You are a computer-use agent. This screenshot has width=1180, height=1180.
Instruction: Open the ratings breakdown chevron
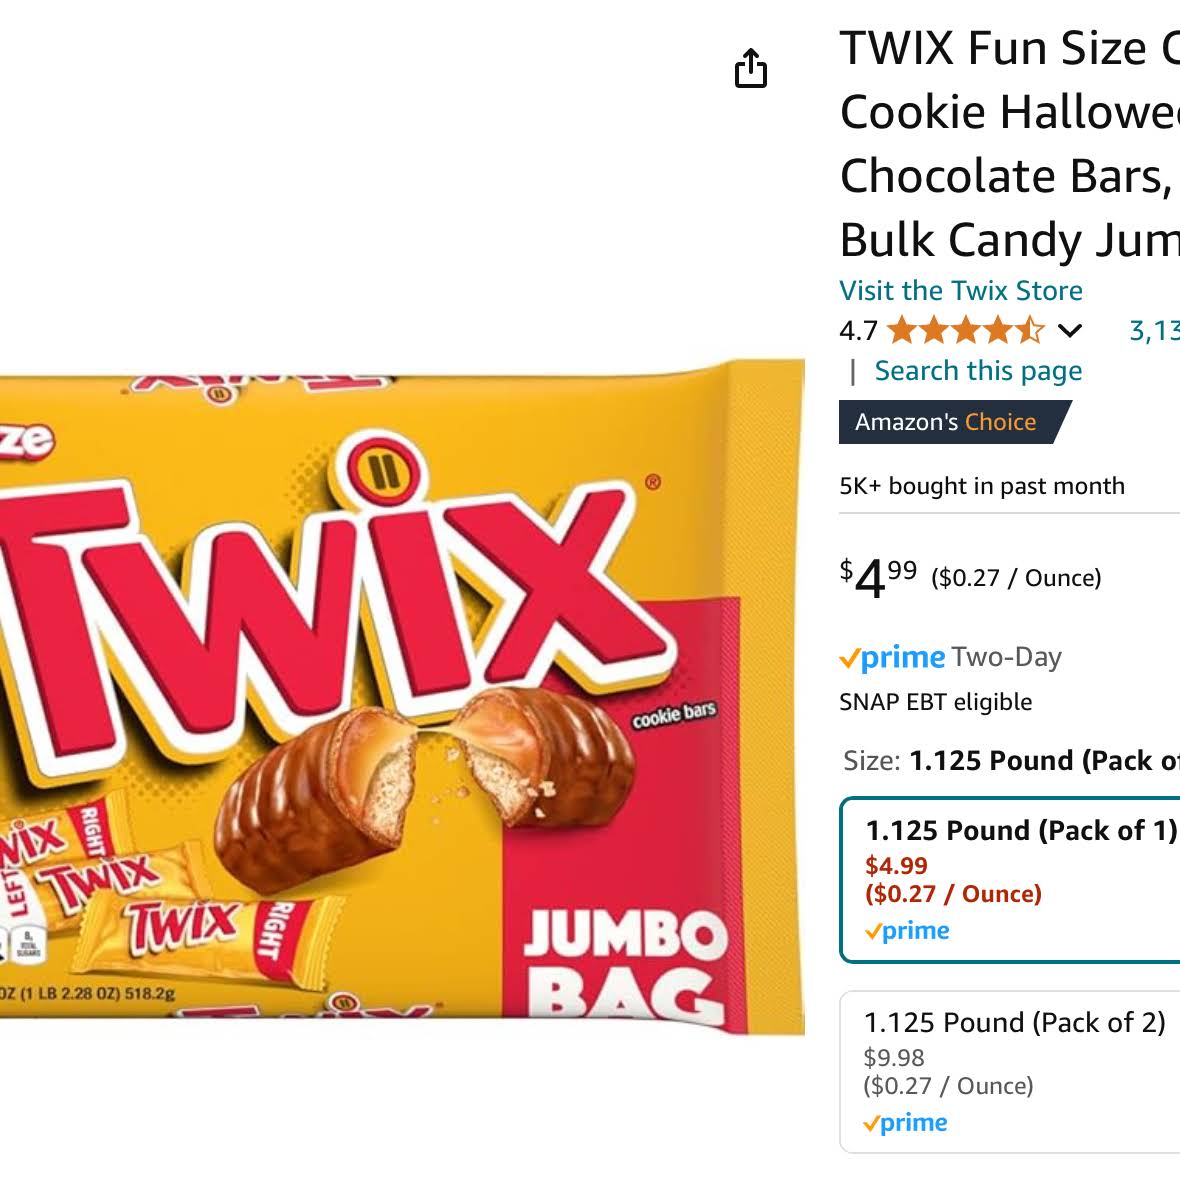click(x=1069, y=330)
